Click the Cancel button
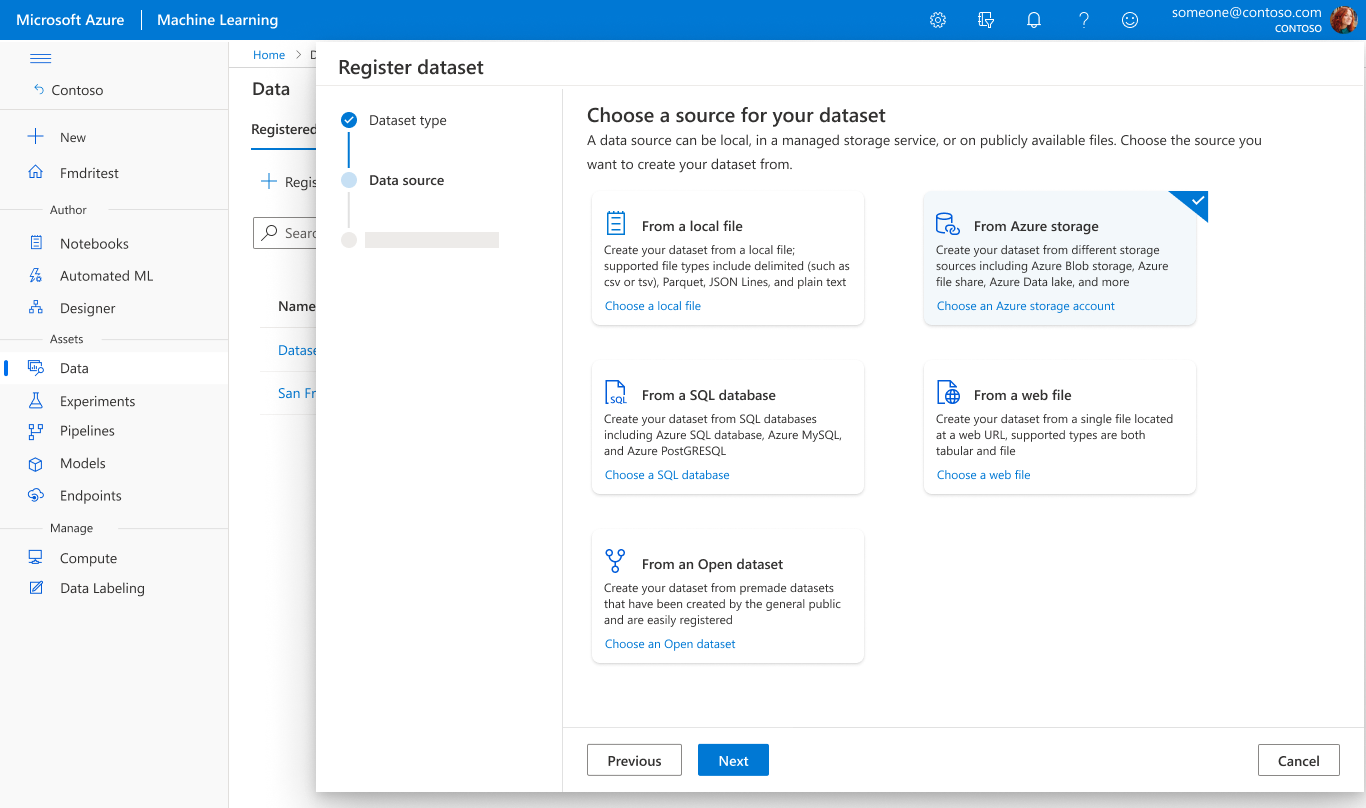1366x808 pixels. coord(1299,760)
